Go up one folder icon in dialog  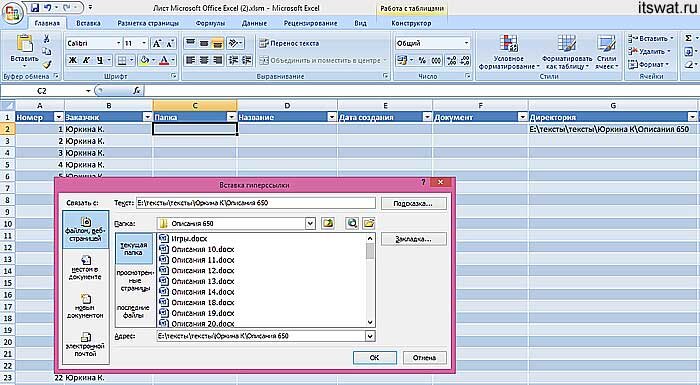(328, 223)
